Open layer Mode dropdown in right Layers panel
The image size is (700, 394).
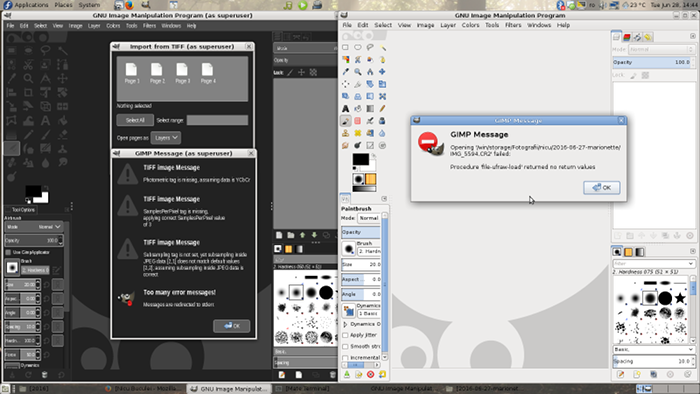coord(662,50)
